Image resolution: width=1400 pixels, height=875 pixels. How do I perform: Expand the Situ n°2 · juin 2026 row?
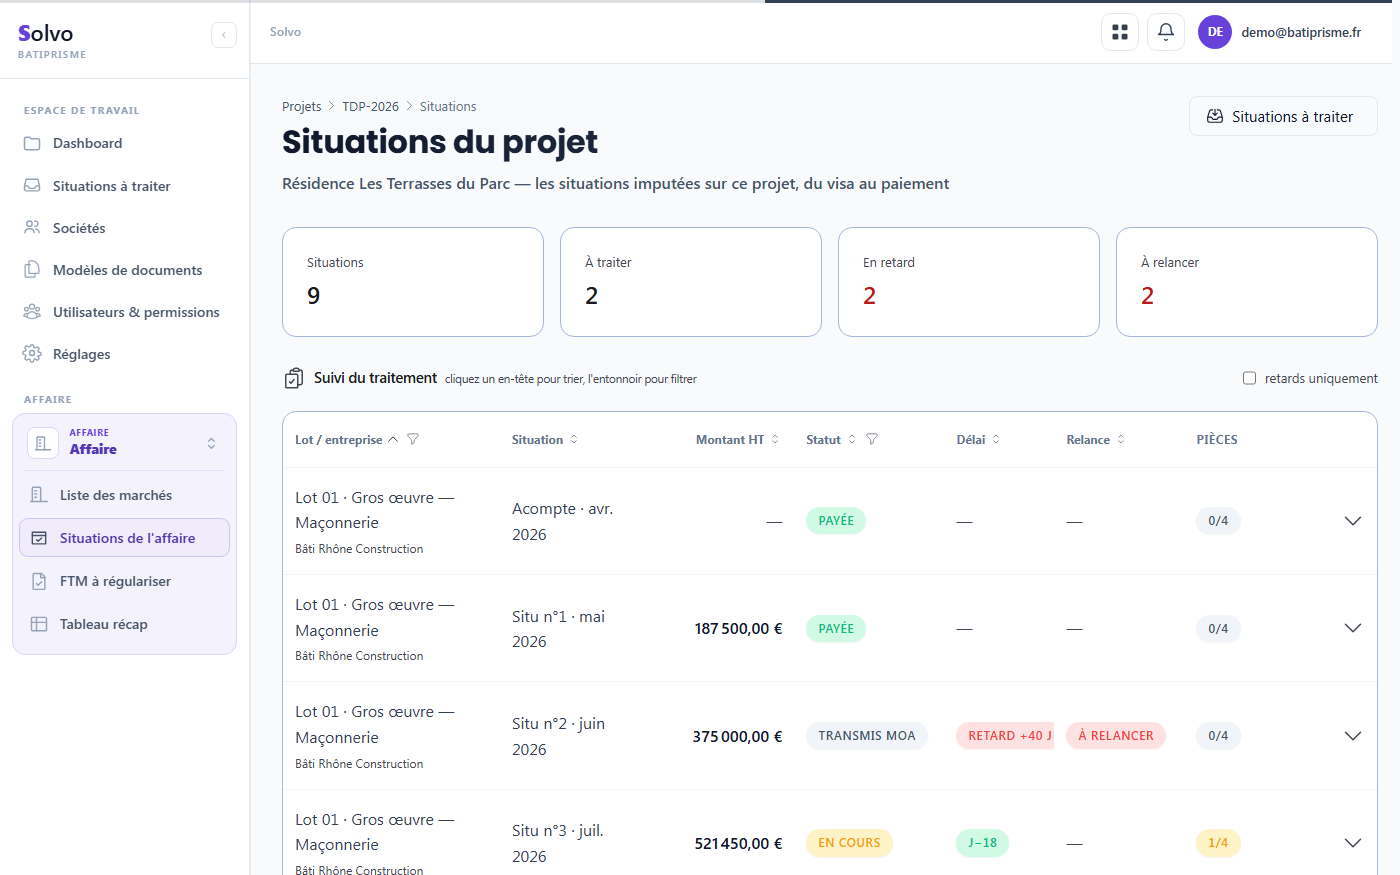coord(1353,736)
